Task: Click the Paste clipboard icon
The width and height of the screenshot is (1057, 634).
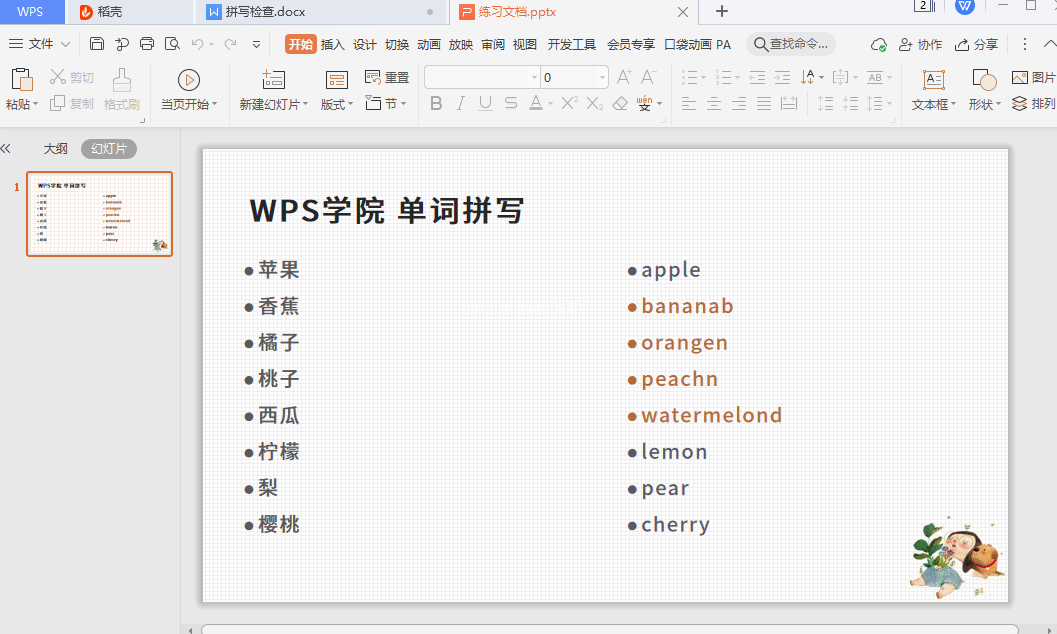Action: click(22, 80)
